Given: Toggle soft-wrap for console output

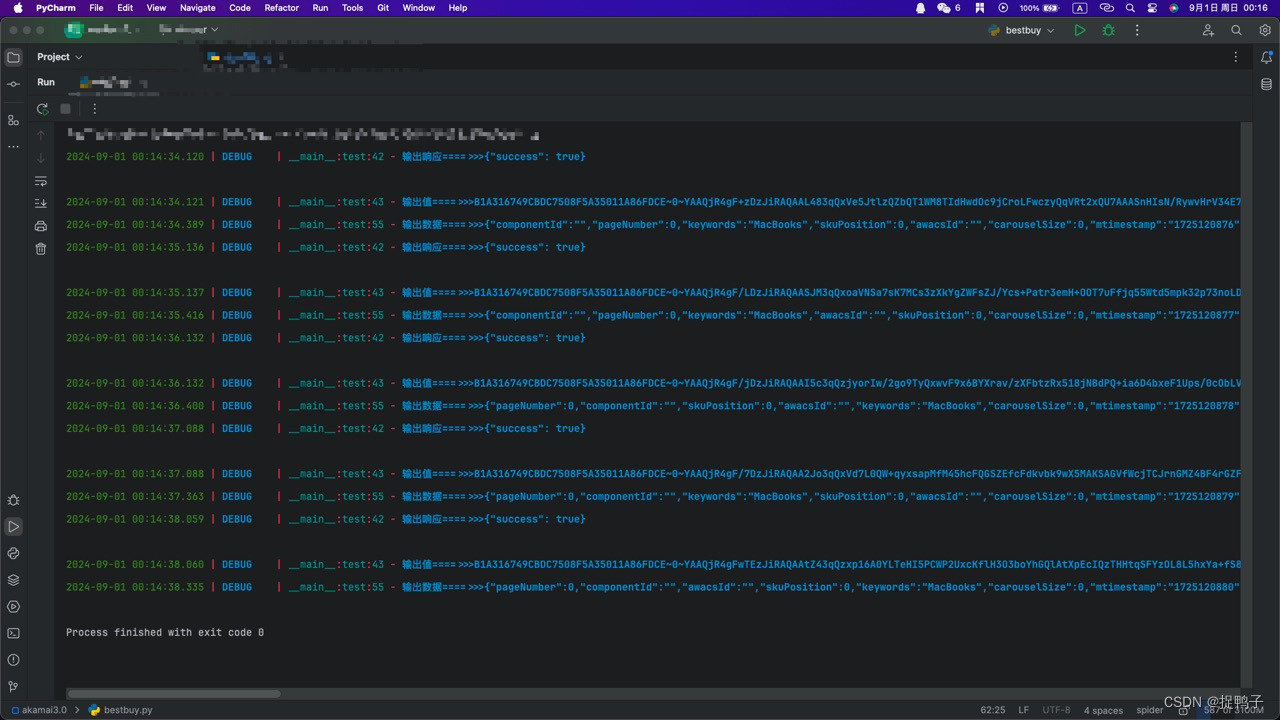Looking at the screenshot, I should [41, 182].
